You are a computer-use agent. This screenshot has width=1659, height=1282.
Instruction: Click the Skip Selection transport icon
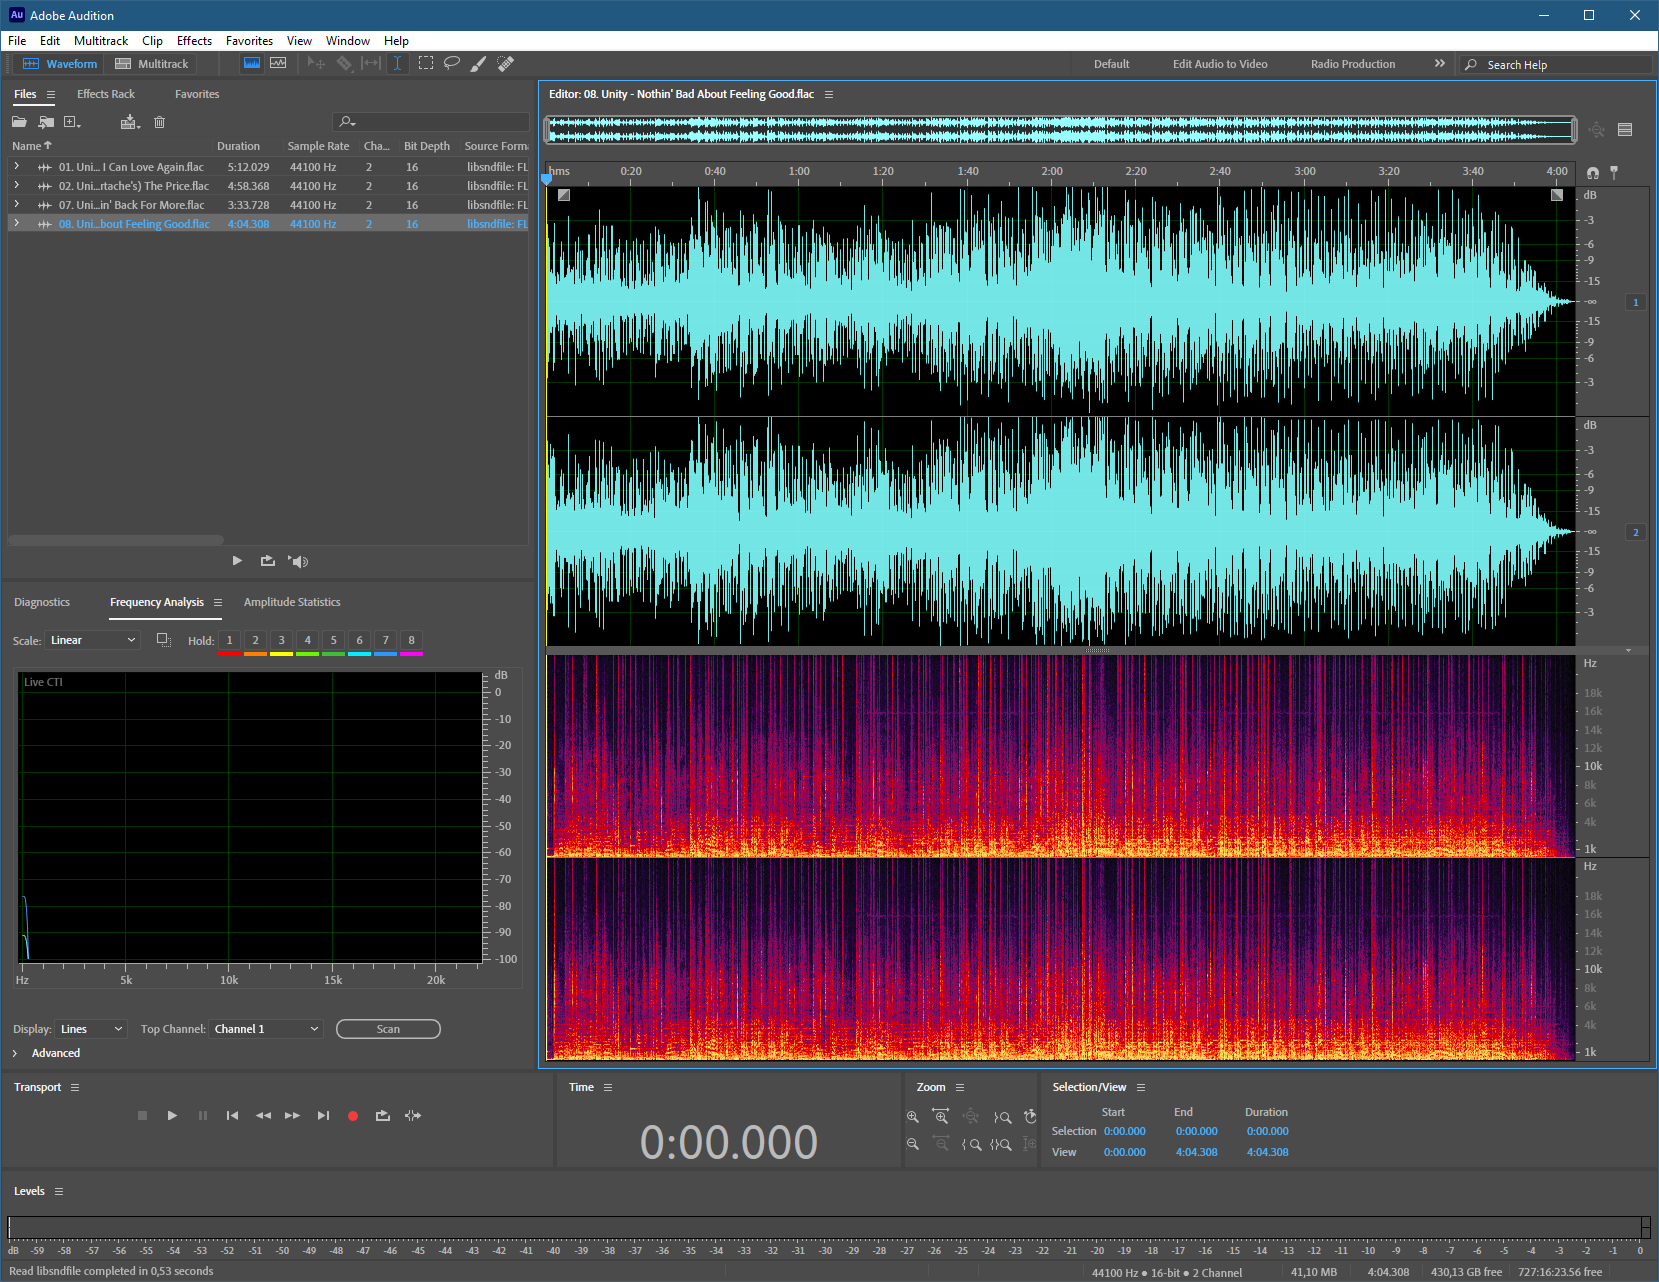tap(413, 1115)
